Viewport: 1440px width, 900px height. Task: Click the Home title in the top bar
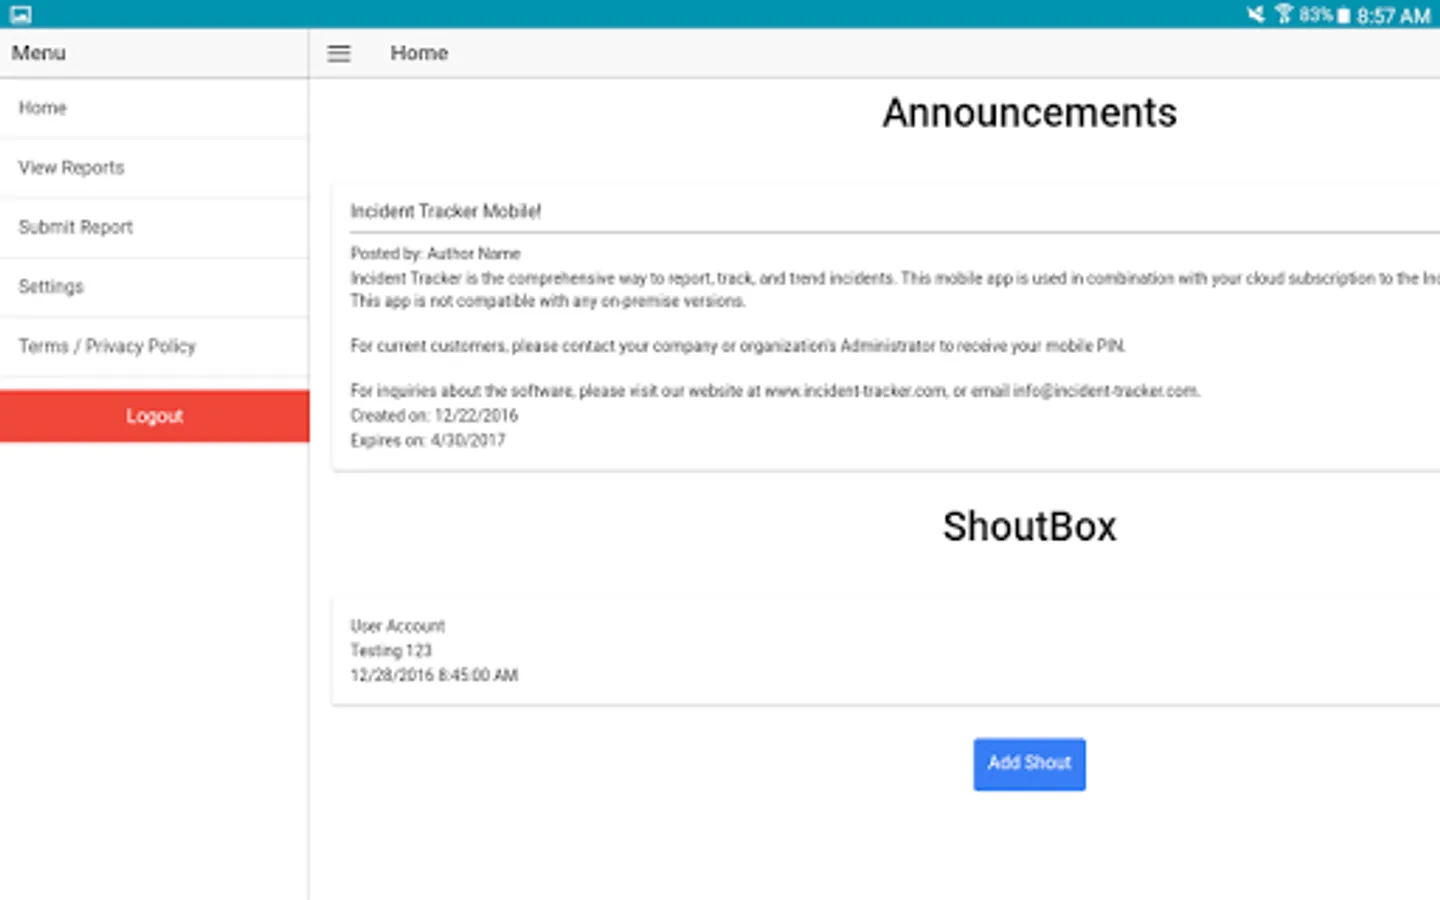(x=419, y=53)
